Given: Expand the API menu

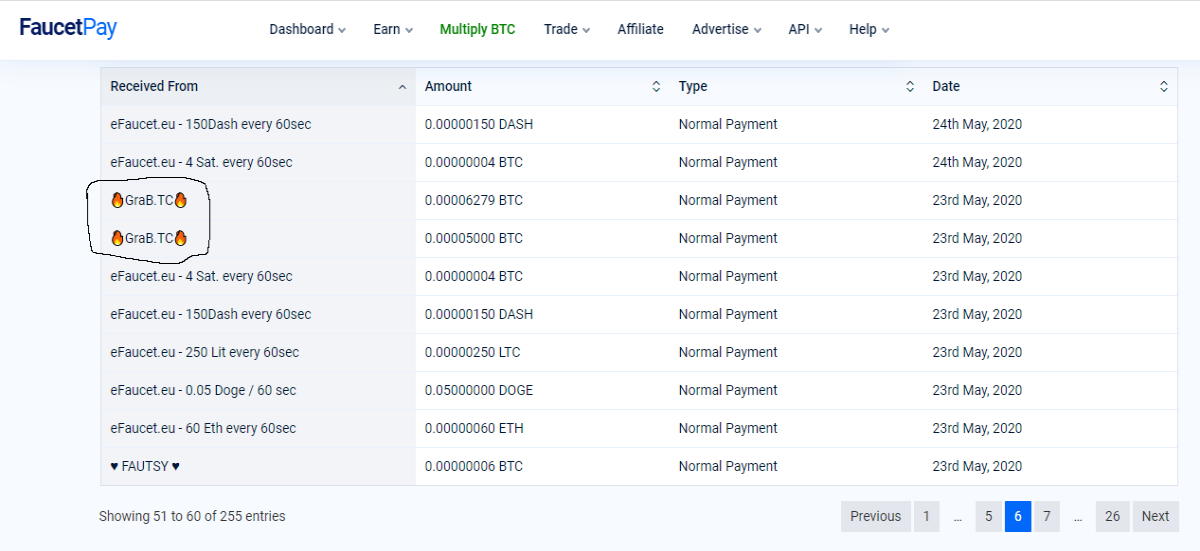Looking at the screenshot, I should (x=805, y=29).
